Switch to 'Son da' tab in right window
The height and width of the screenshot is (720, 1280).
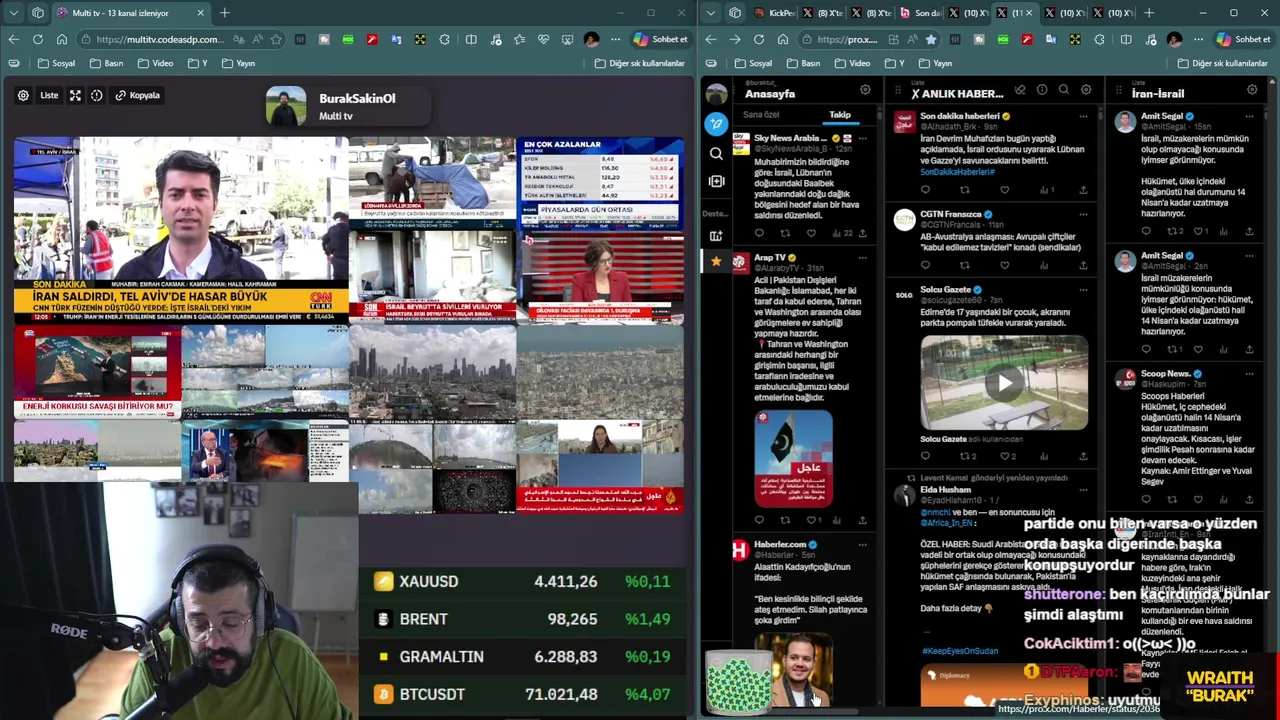[920, 13]
